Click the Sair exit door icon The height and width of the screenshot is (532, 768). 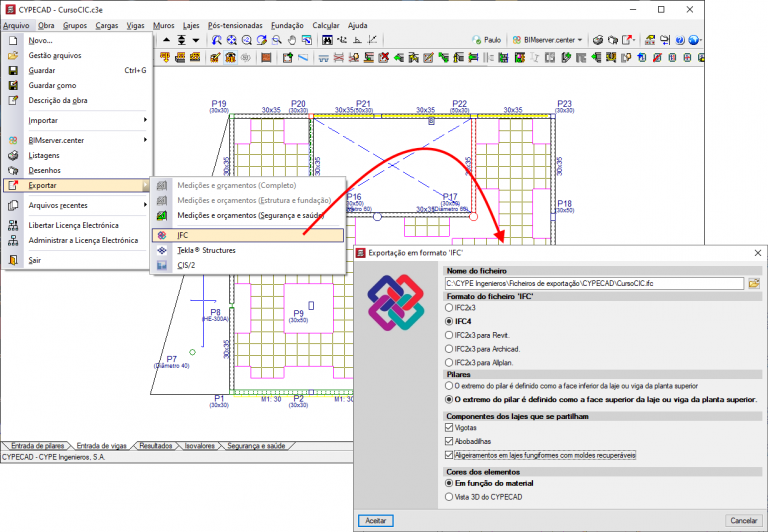click(13, 260)
